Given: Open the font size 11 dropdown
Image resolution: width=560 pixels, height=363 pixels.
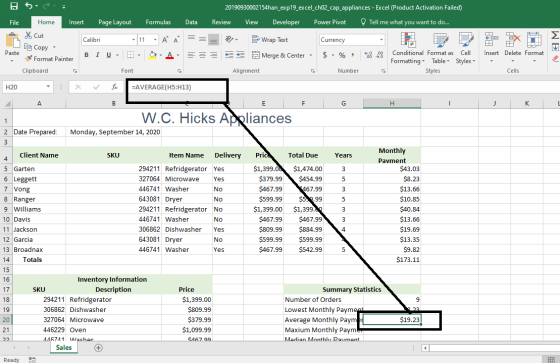Looking at the screenshot, I should tap(155, 40).
